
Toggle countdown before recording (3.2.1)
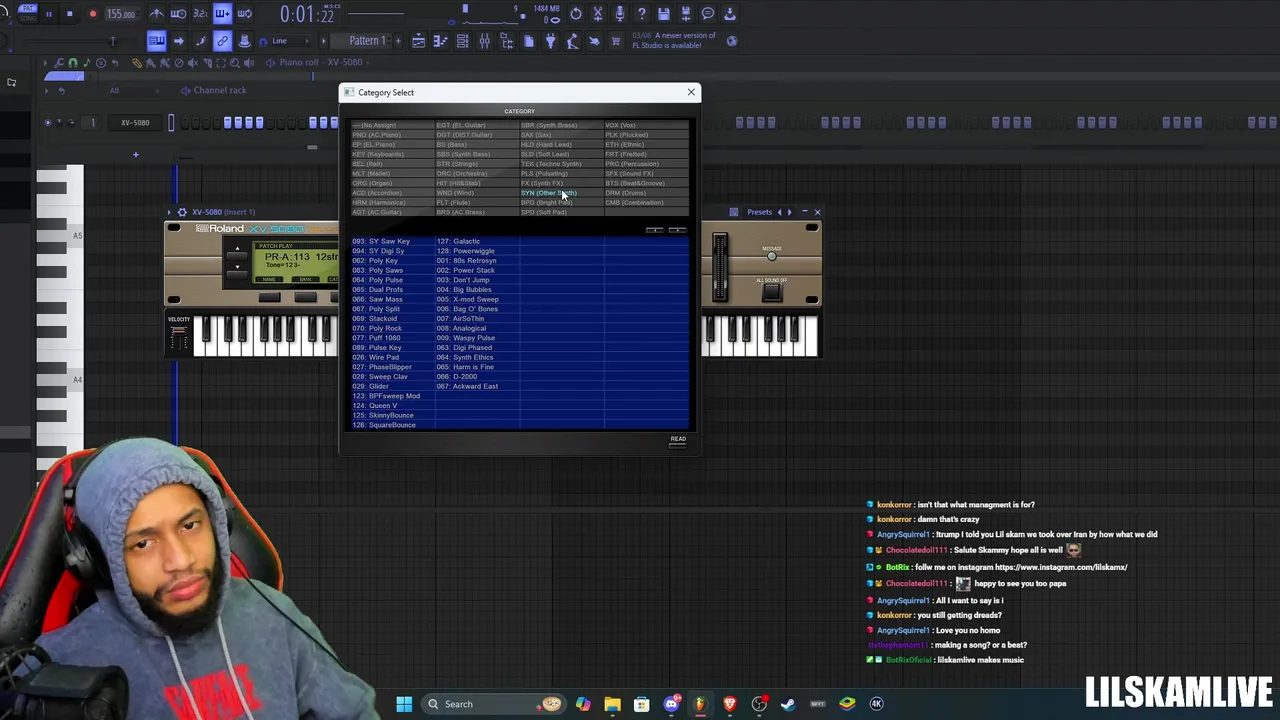click(200, 14)
